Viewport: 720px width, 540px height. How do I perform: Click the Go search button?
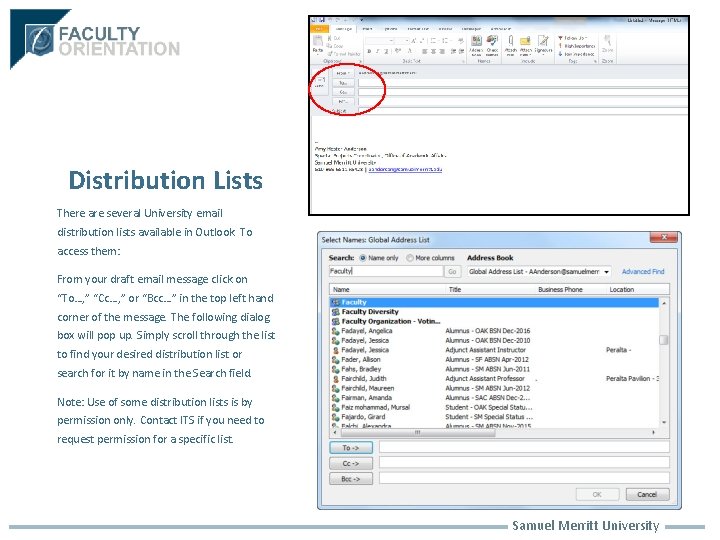click(x=452, y=272)
